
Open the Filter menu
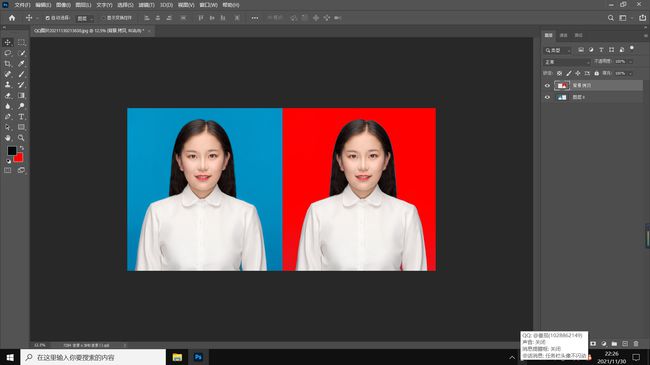tap(146, 5)
